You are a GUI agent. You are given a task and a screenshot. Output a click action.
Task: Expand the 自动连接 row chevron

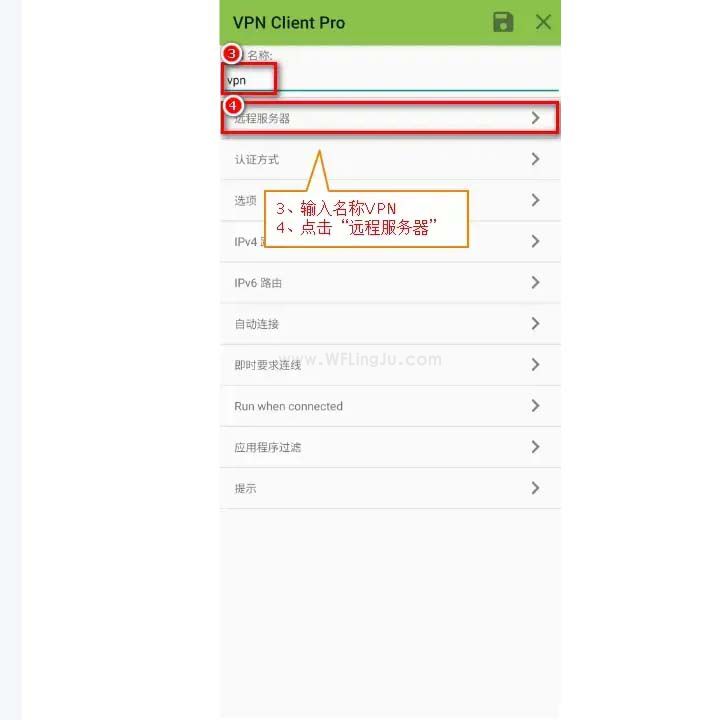pyautogui.click(x=535, y=324)
